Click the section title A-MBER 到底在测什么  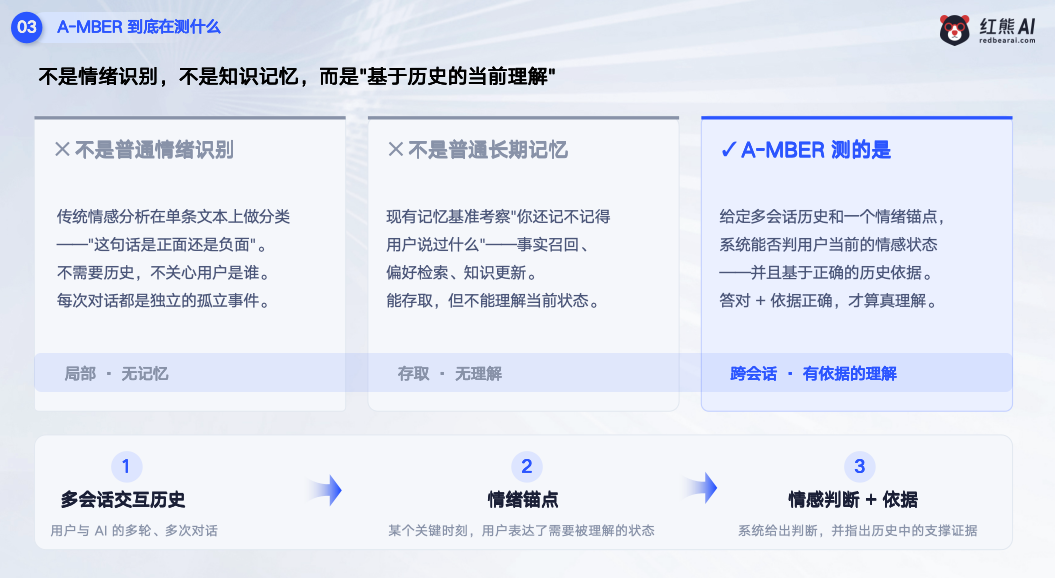[x=139, y=27]
